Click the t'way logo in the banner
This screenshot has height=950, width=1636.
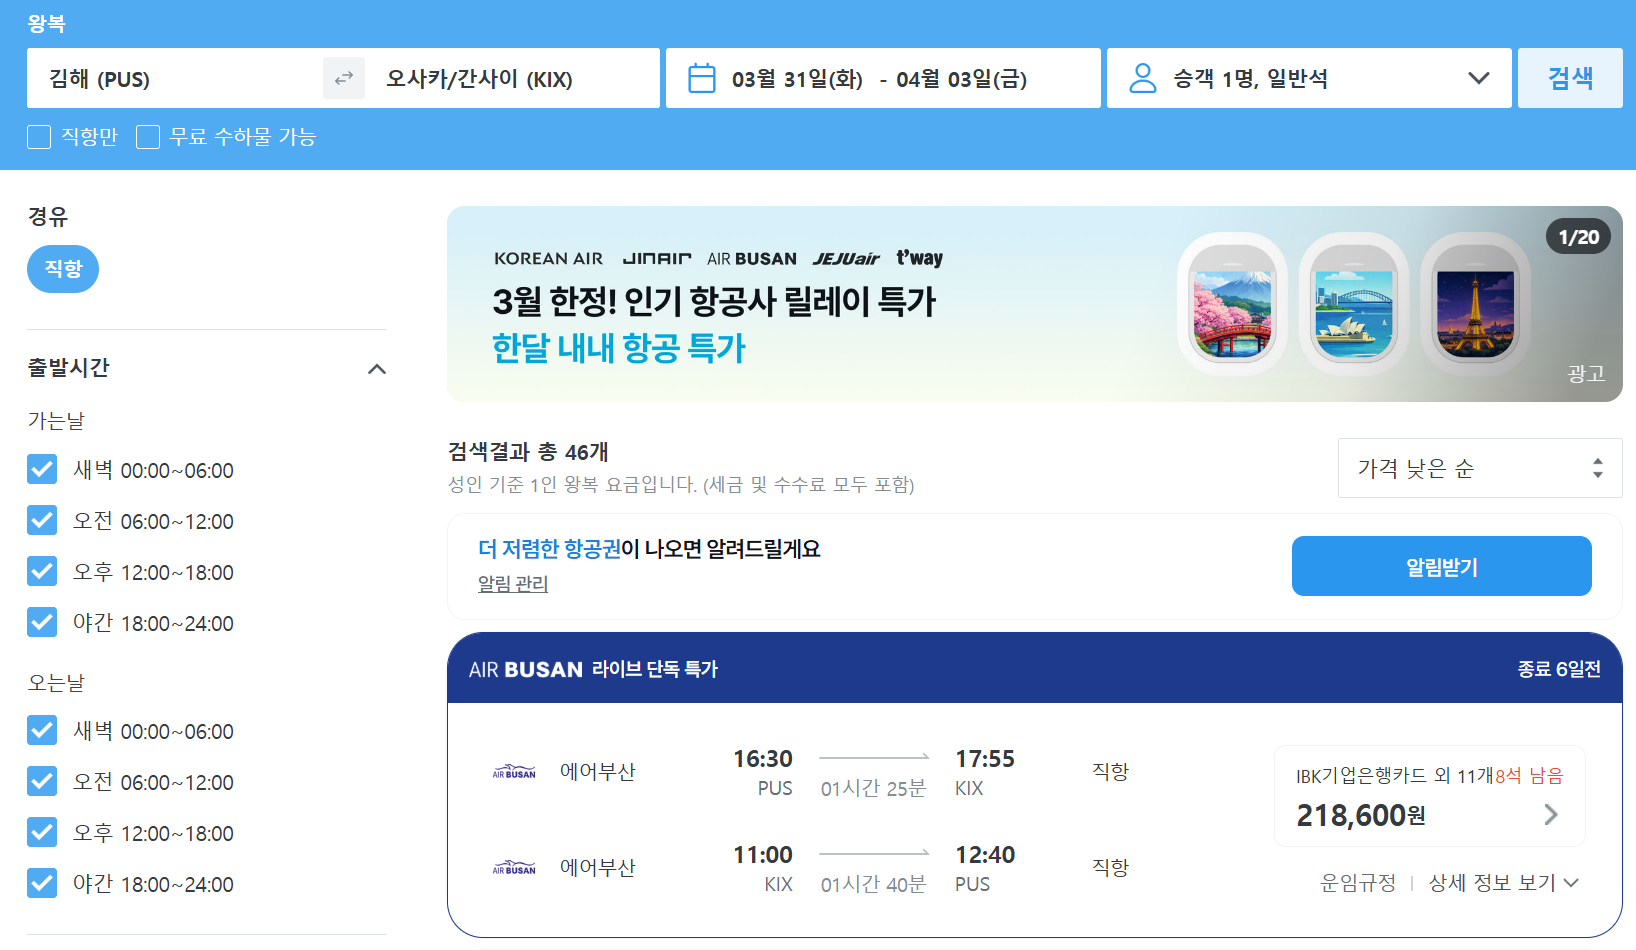tap(917, 257)
